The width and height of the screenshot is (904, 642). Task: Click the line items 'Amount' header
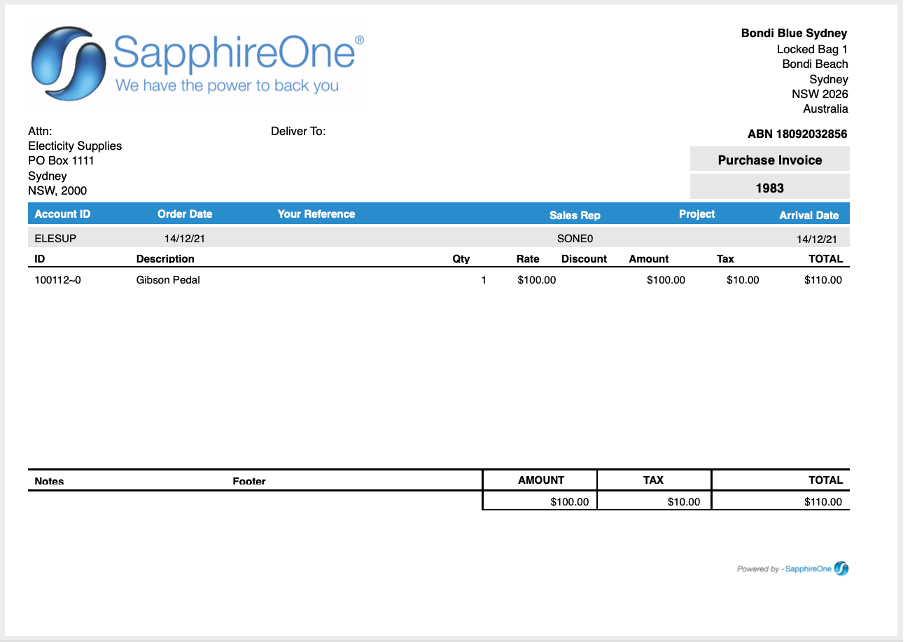(x=649, y=259)
